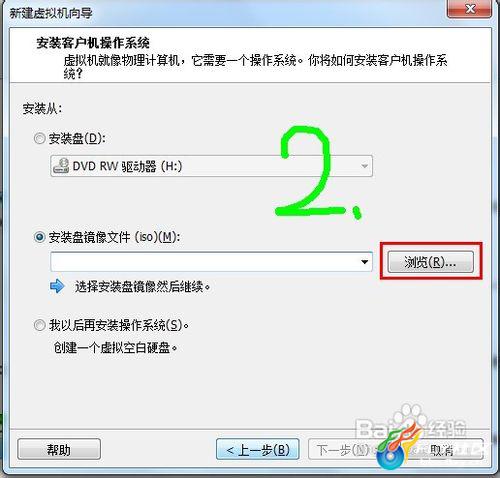Expand the DVD drive list arrow
This screenshot has height=478, width=500.
[365, 166]
